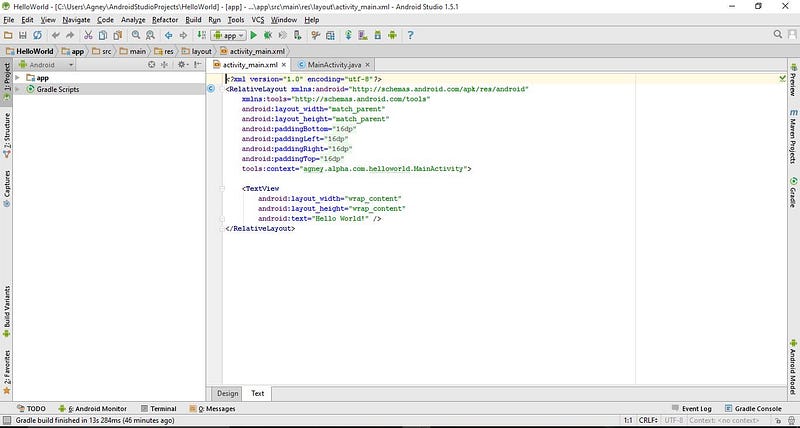Open the Android Monitor tool window
This screenshot has width=800, height=428.
pos(92,409)
